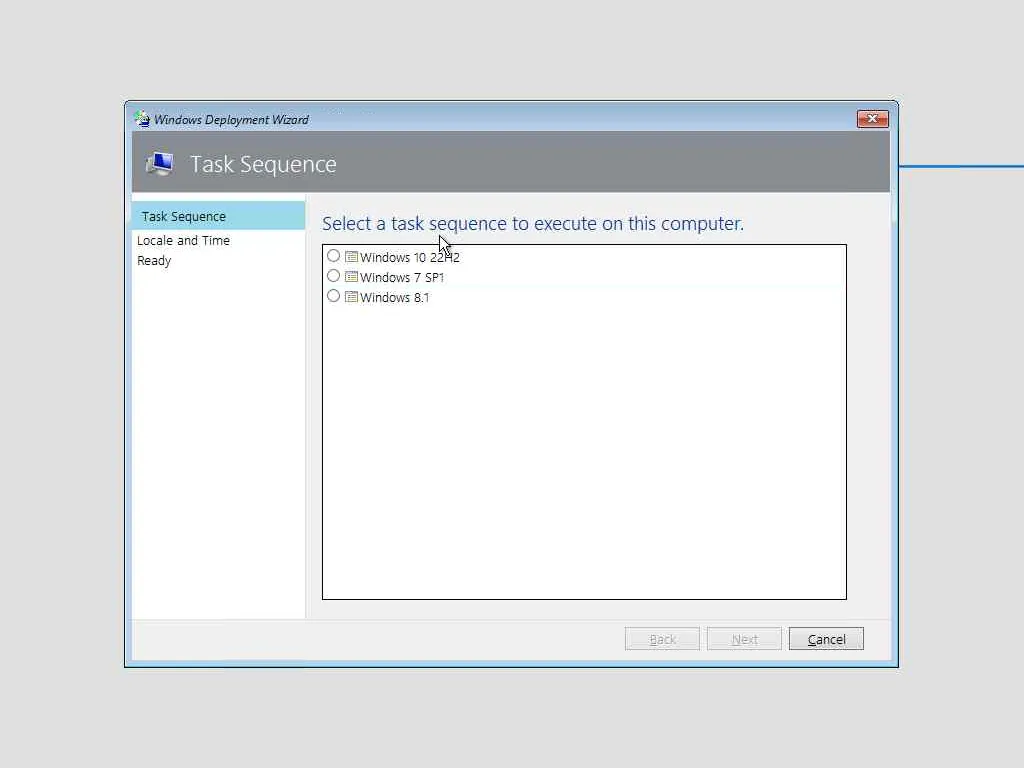Click the empty area of the task sequence list

584,451
